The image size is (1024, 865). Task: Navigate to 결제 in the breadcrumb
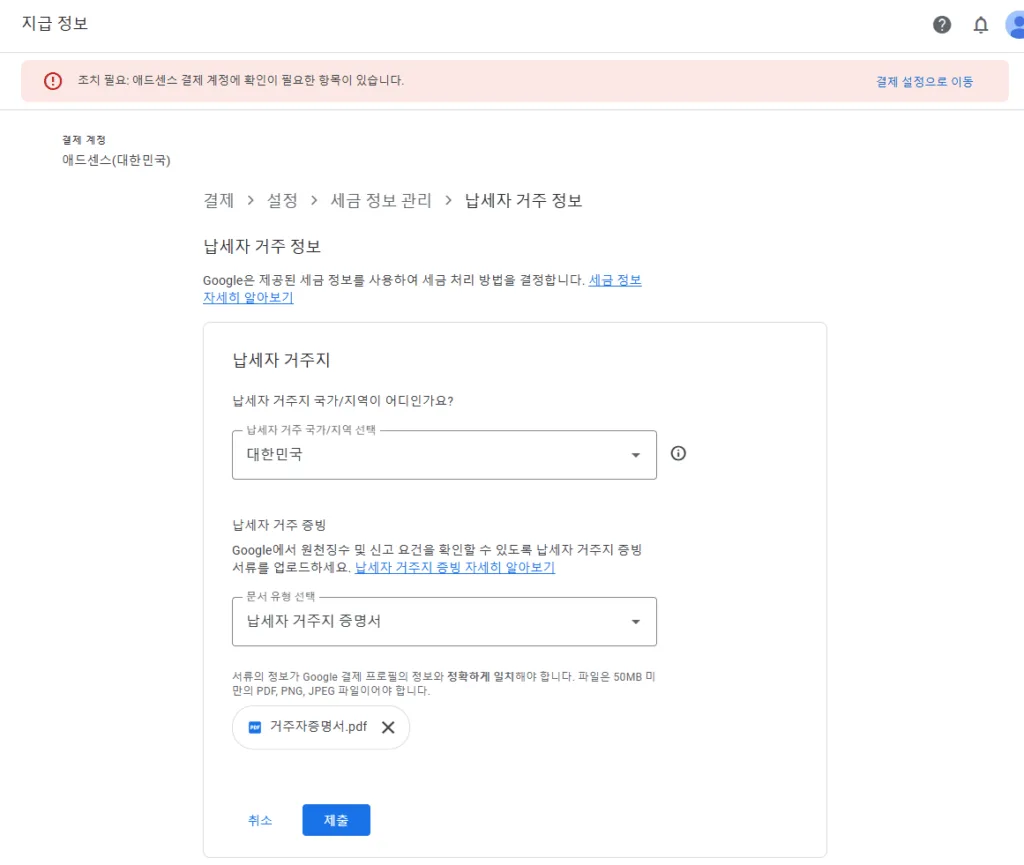click(x=218, y=200)
